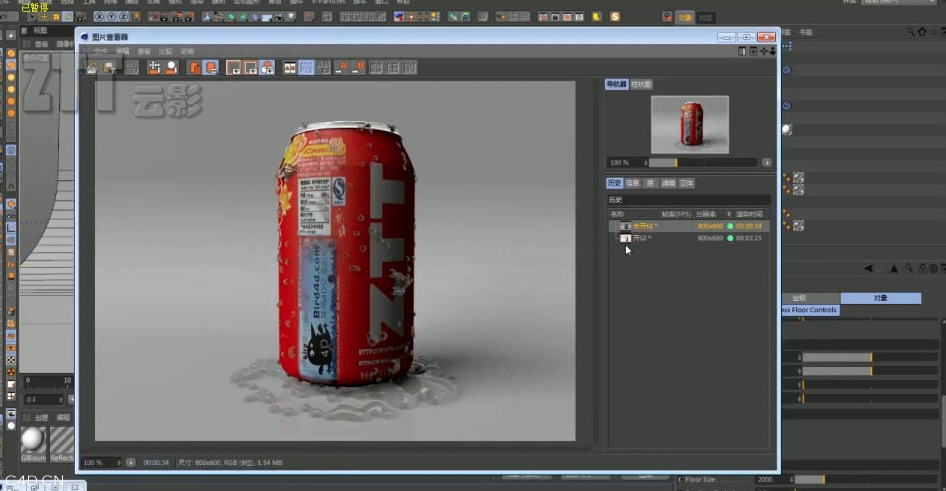This screenshot has width=946, height=491.
Task: Click the 100 % zoom field in Picture Viewer status bar
Action: click(101, 463)
